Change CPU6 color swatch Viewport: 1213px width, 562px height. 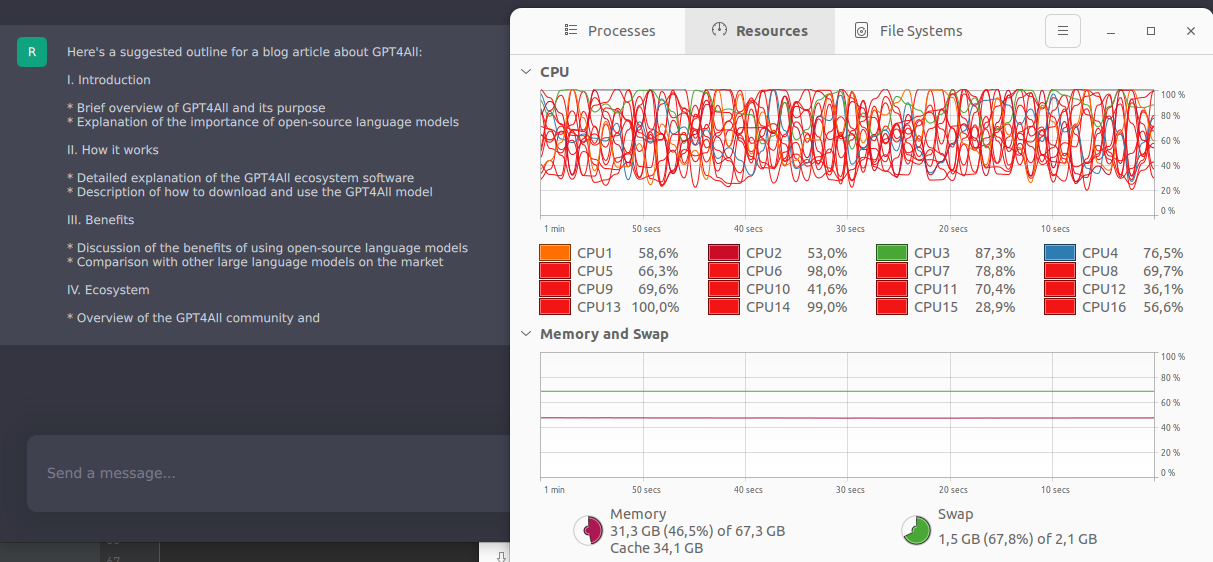pos(724,271)
